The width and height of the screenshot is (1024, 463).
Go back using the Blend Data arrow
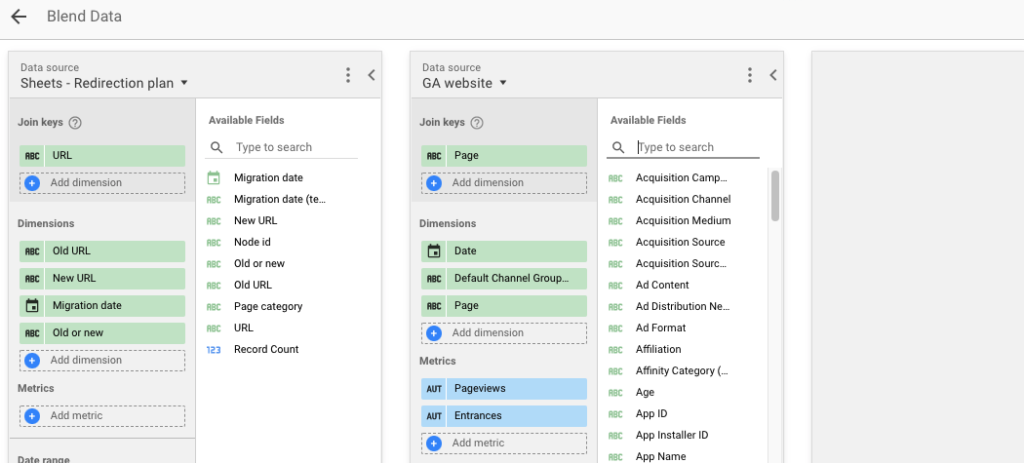[19, 16]
